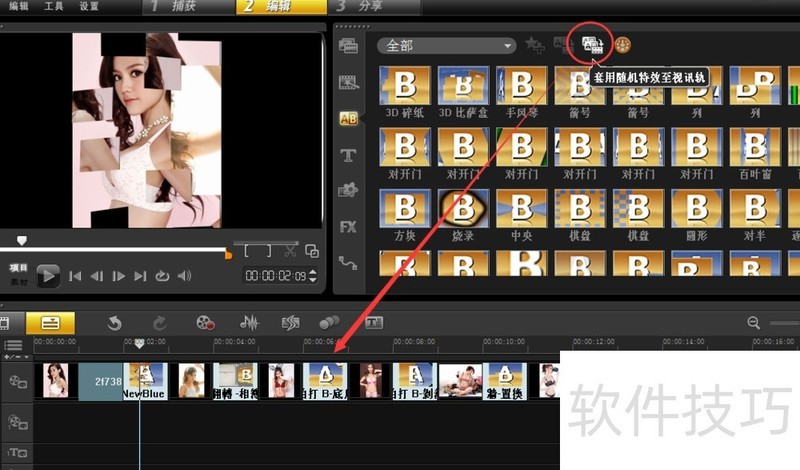Click the add to favorites star icon
Screen dimensions: 800x470
coord(535,45)
